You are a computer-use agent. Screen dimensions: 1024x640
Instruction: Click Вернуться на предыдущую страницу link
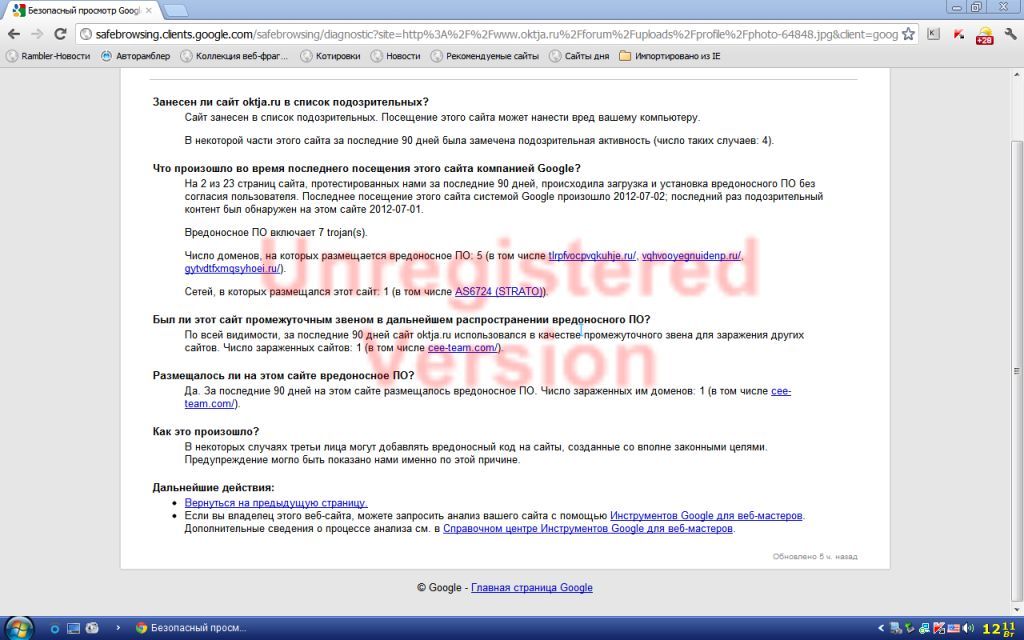[276, 503]
